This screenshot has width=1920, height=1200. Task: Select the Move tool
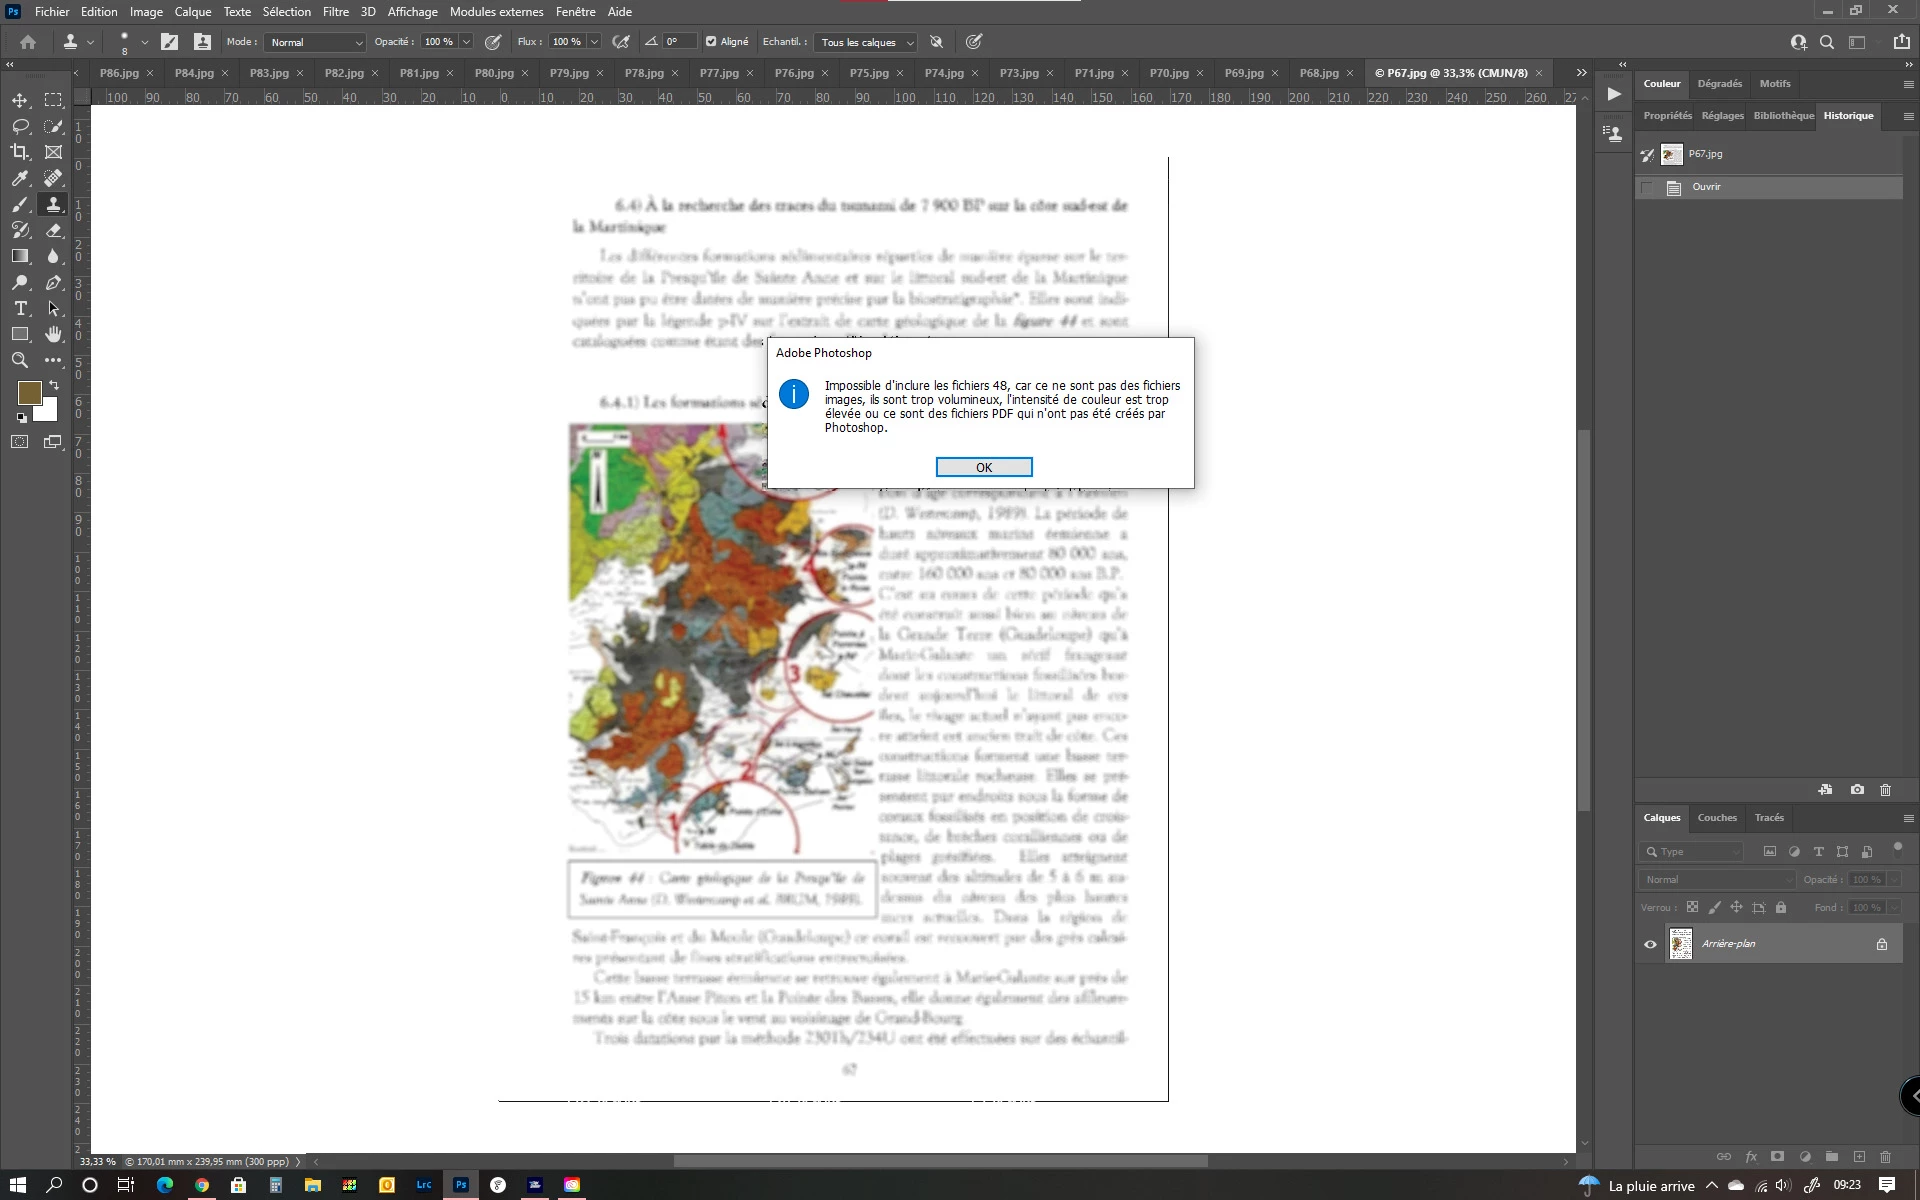click(x=20, y=100)
